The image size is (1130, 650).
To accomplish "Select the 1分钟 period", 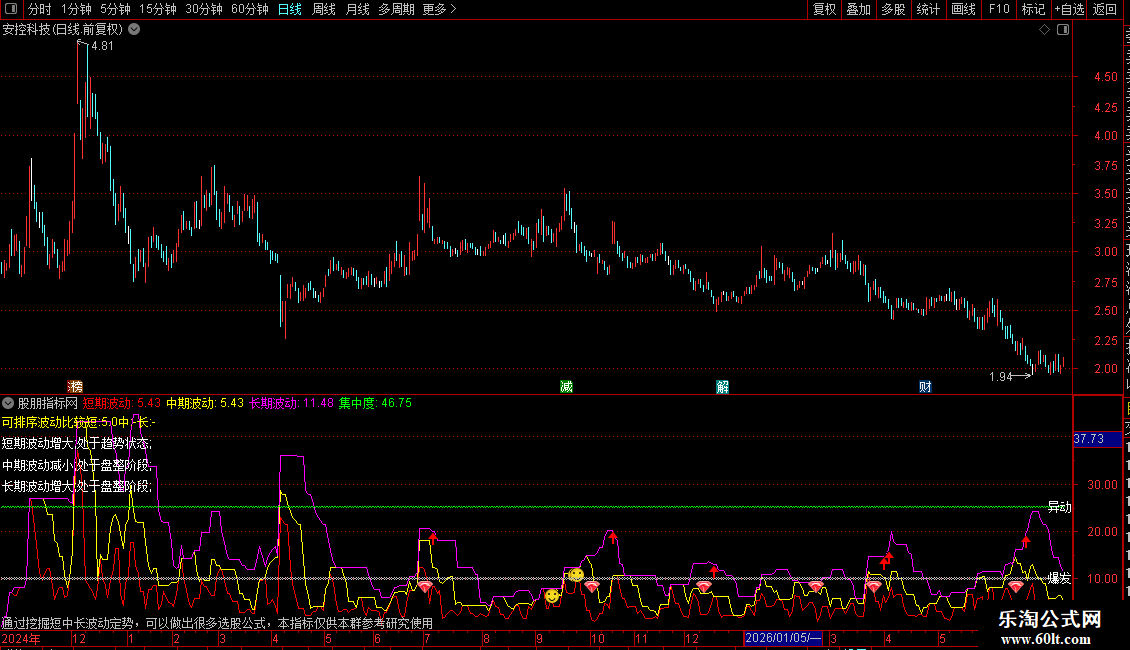I will 76,9.
